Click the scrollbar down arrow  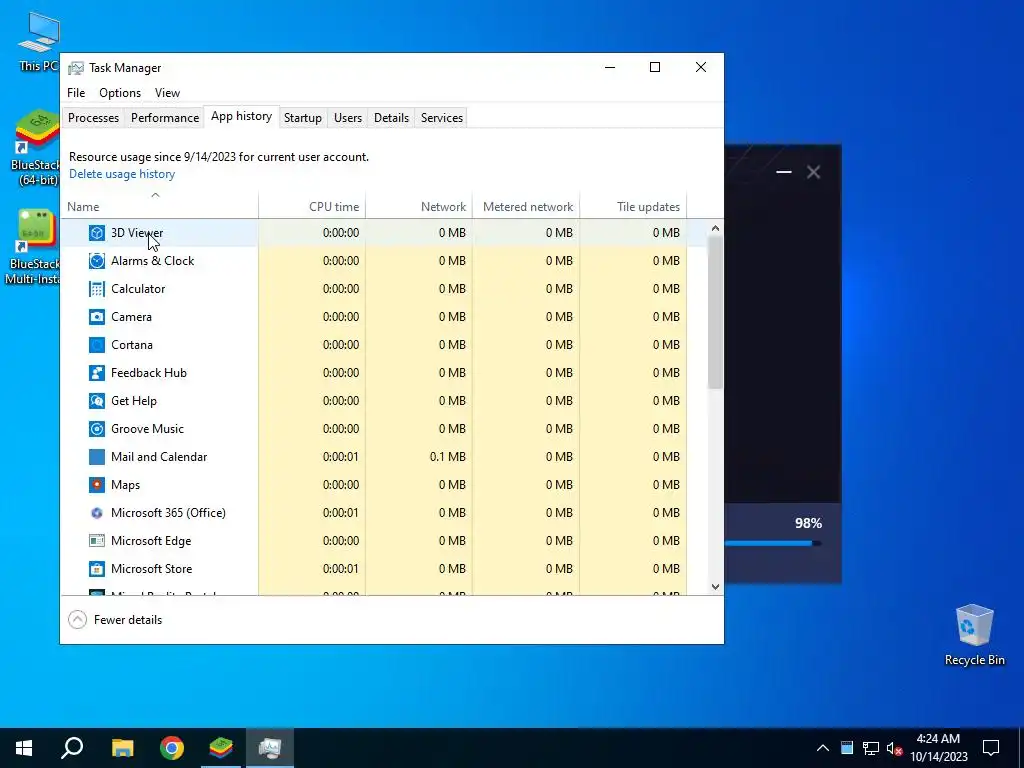pyautogui.click(x=715, y=586)
